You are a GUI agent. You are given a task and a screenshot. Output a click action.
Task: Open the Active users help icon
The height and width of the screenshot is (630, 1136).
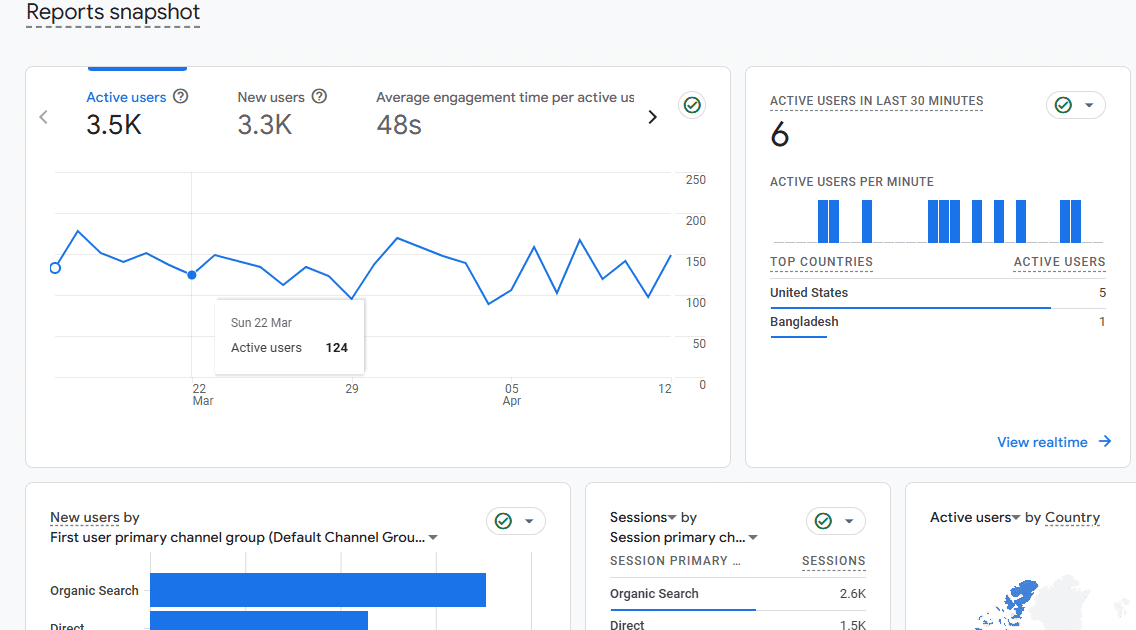click(x=179, y=96)
